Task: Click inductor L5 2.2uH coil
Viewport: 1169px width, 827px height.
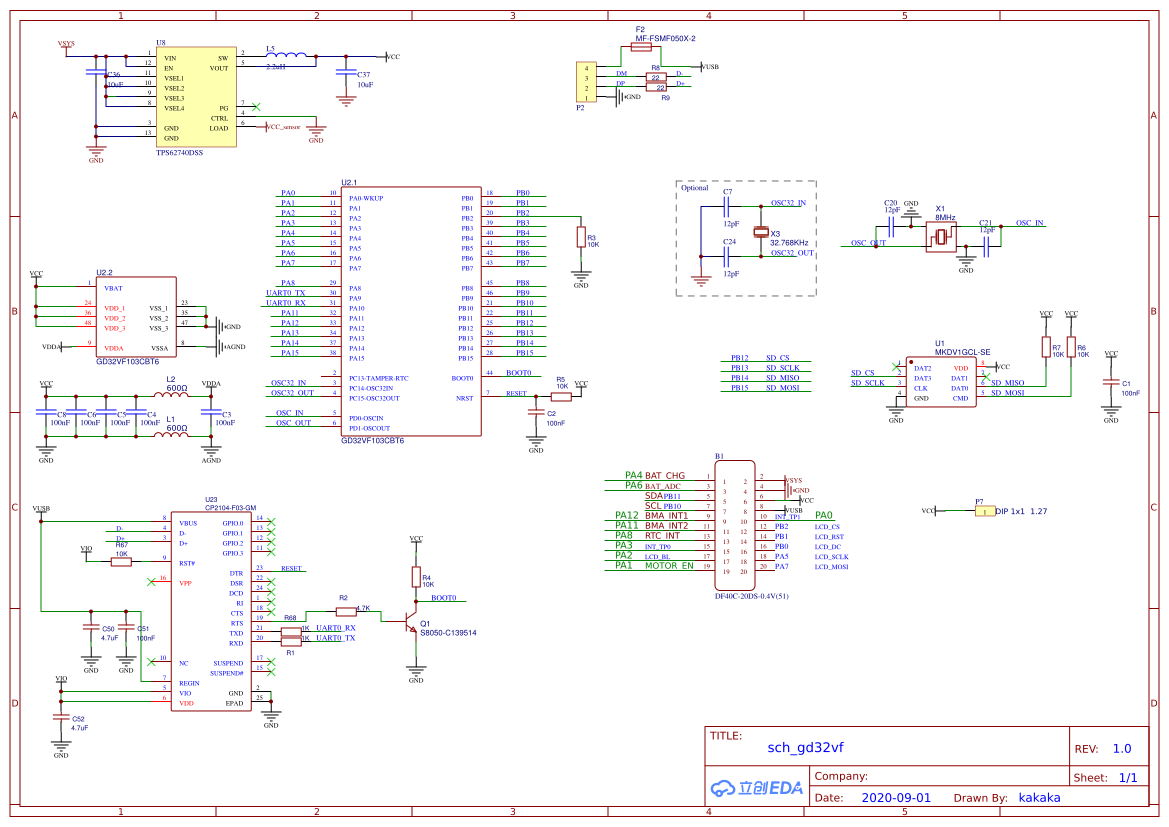Action: pyautogui.click(x=288, y=56)
